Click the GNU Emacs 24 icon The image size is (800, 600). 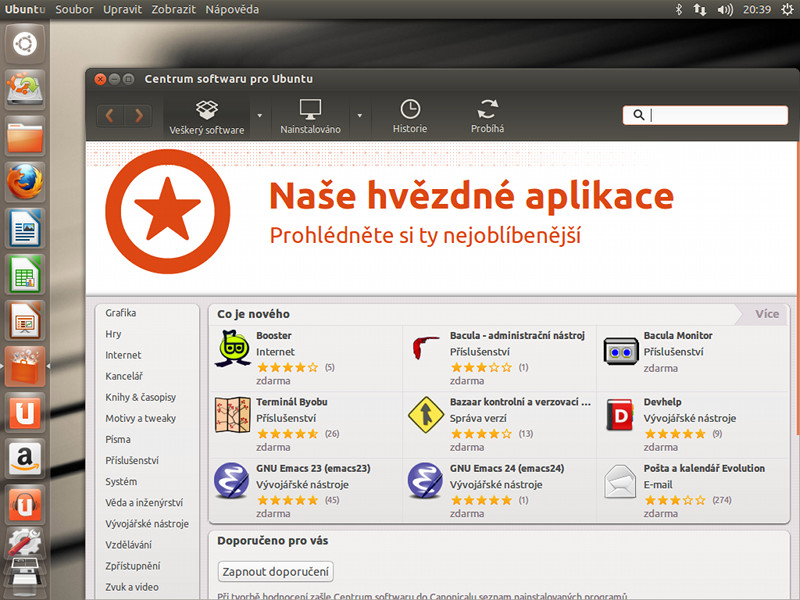pyautogui.click(x=426, y=481)
